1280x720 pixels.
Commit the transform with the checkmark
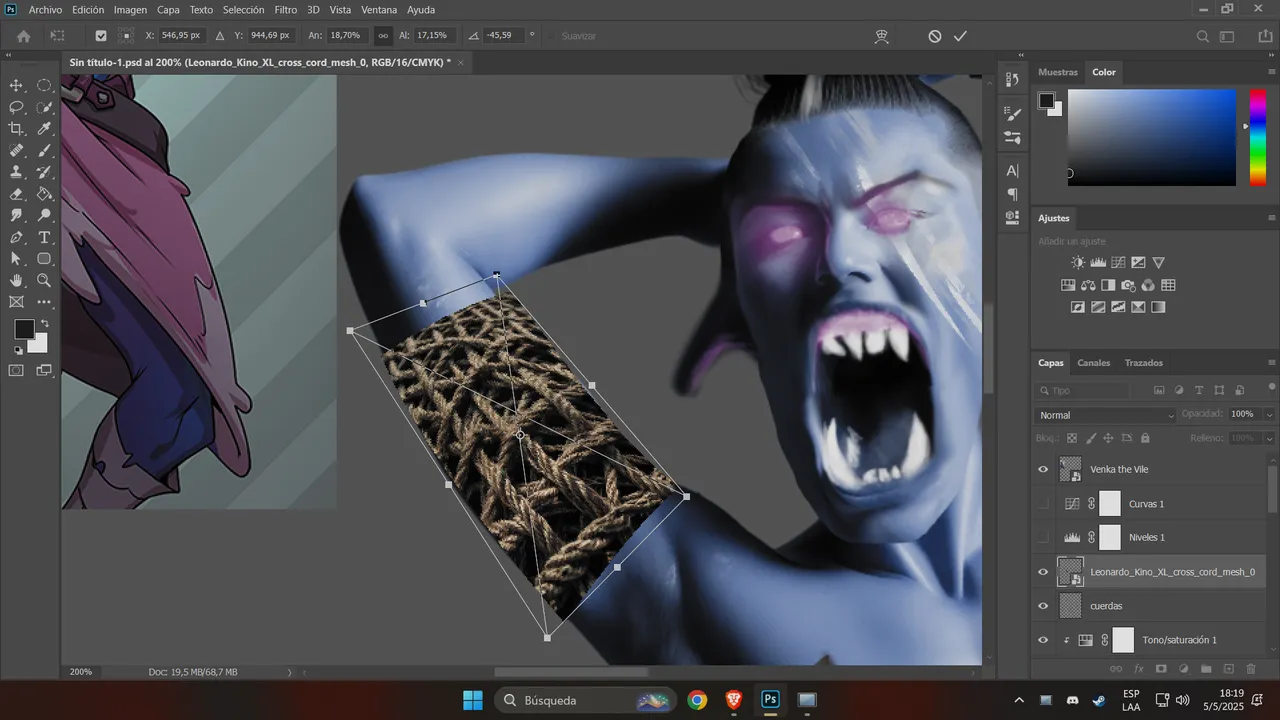coord(960,36)
